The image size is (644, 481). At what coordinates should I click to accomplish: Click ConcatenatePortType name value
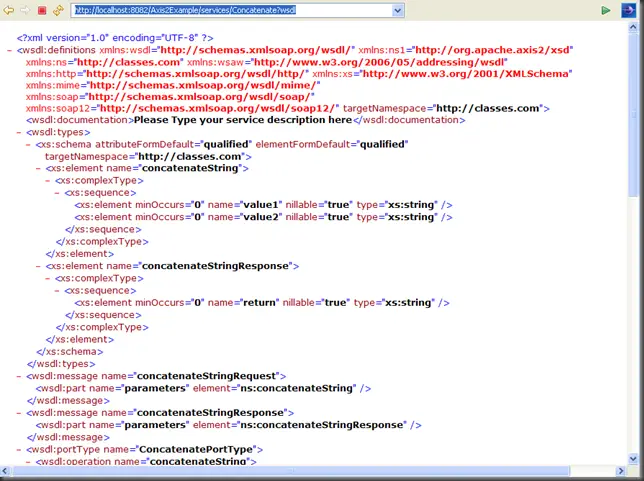tap(196, 450)
